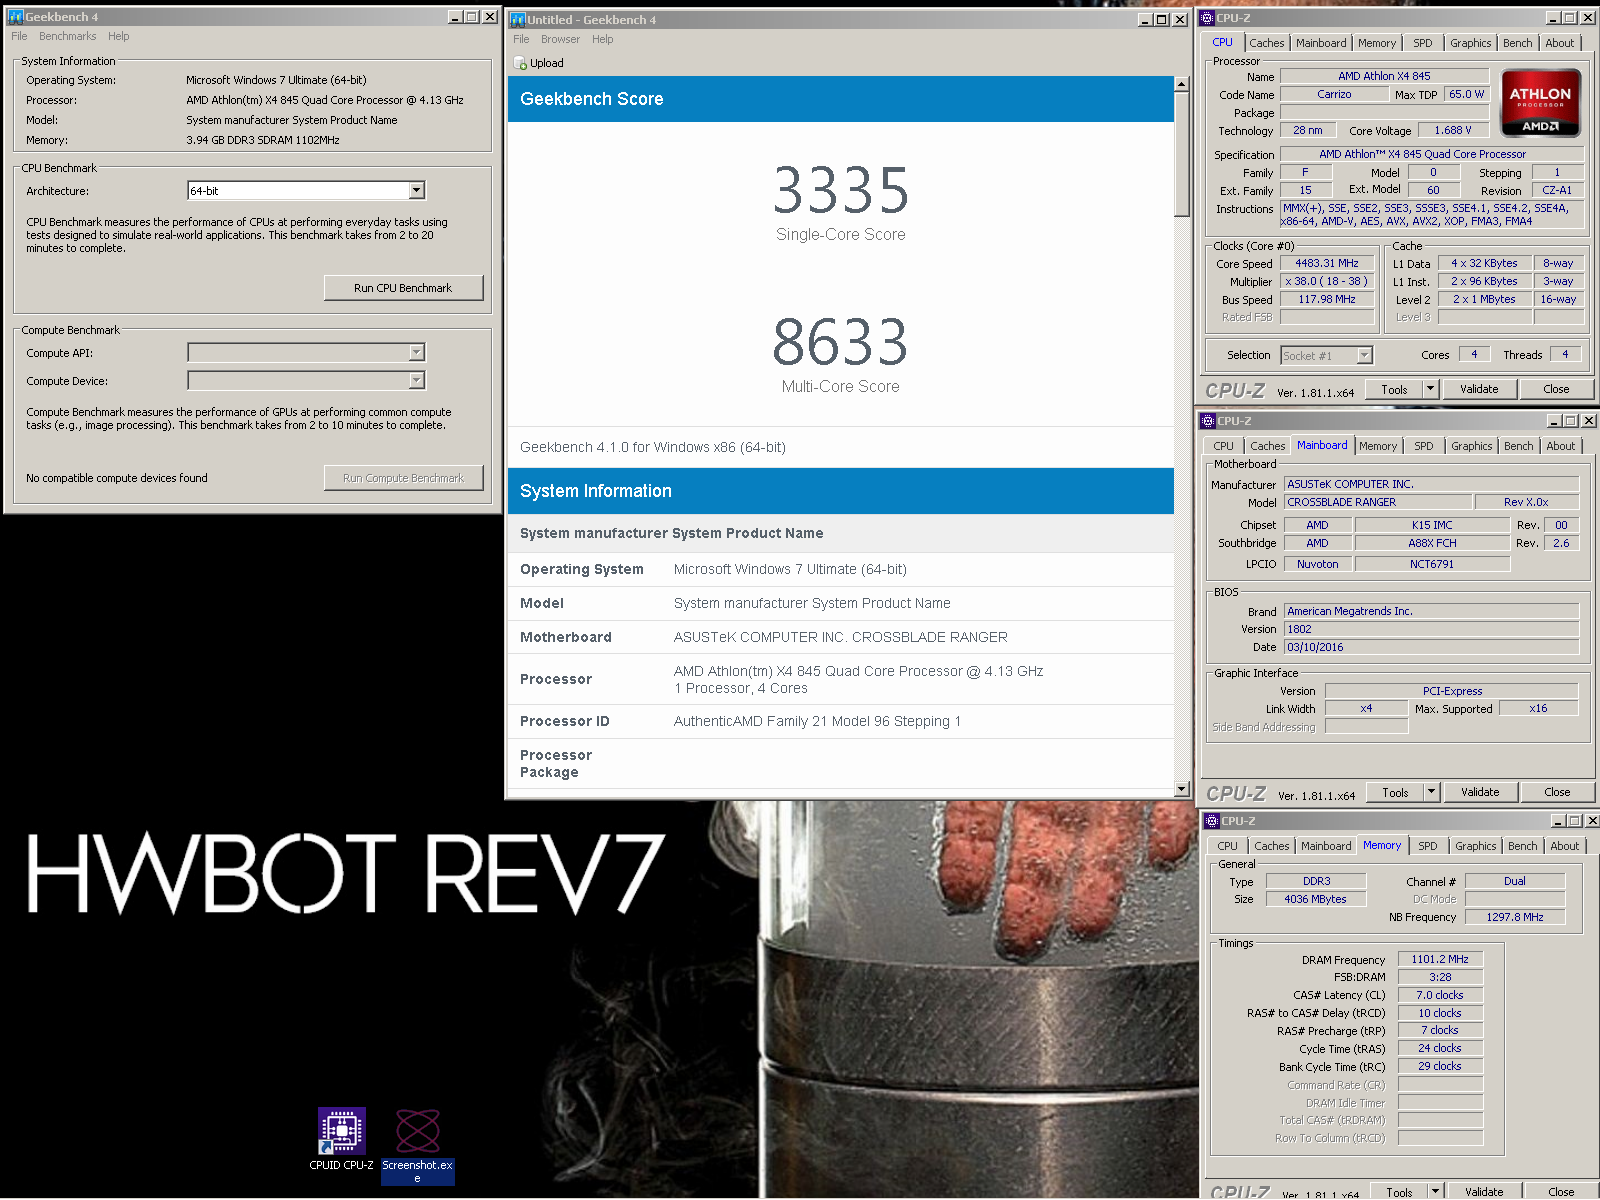Click top CPU-Z window title icon
The image size is (1600, 1200).
(x=1207, y=18)
